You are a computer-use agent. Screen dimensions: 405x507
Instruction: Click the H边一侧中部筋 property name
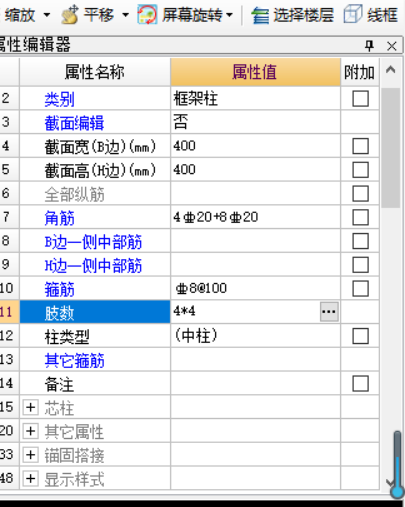pos(93,265)
